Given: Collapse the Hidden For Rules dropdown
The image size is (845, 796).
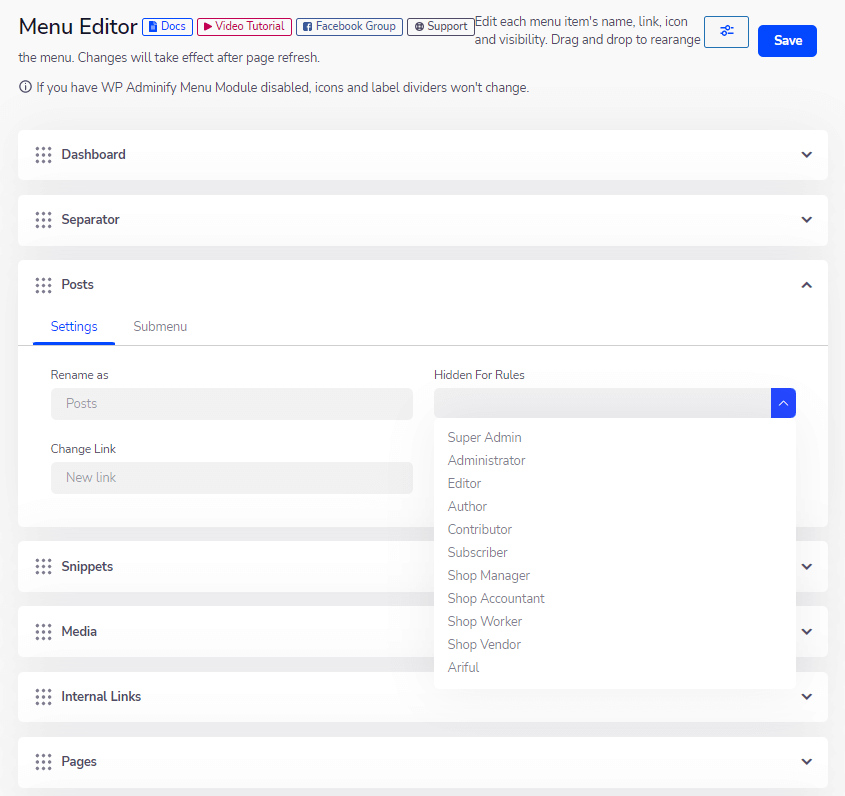Looking at the screenshot, I should pyautogui.click(x=783, y=402).
